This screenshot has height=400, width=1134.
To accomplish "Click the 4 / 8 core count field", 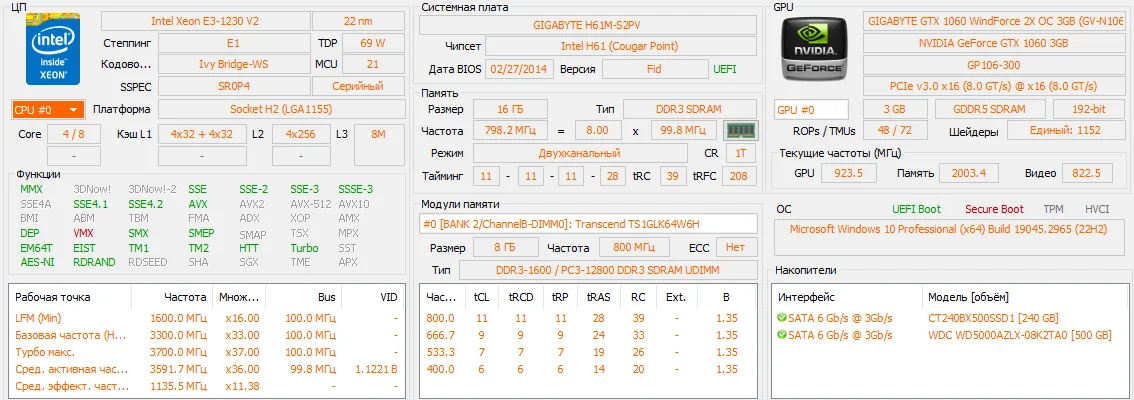I will point(73,134).
